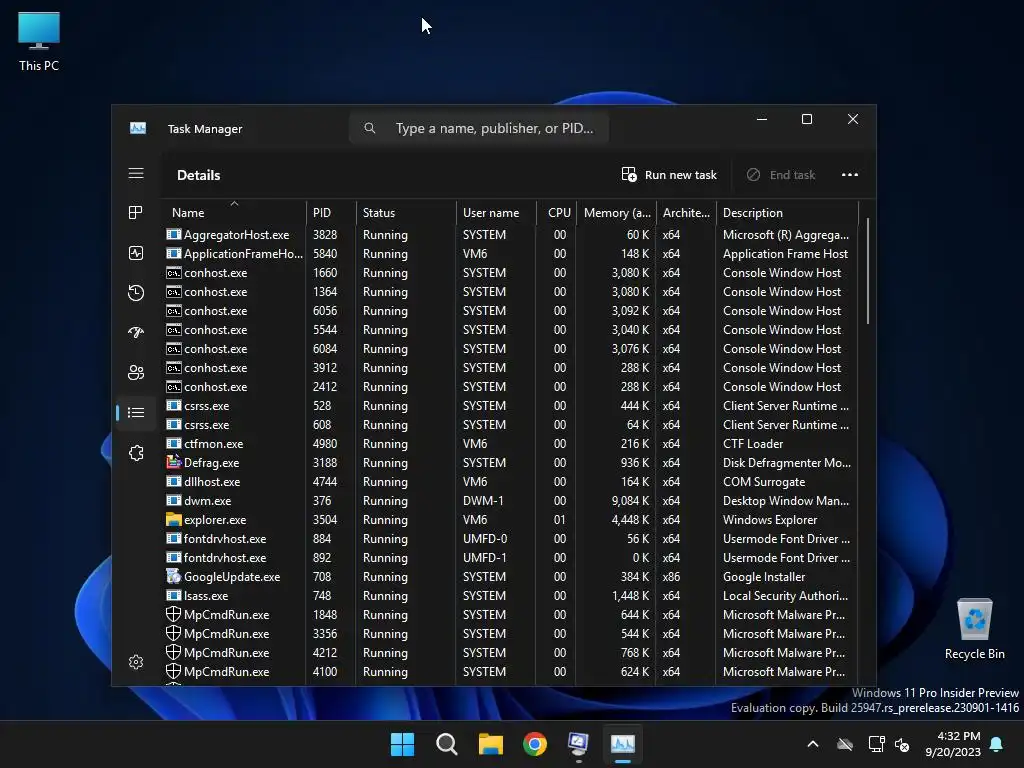Screen dimensions: 1024x768
Task: Select conhost.exe with PID 6056
Action: (x=511, y=311)
